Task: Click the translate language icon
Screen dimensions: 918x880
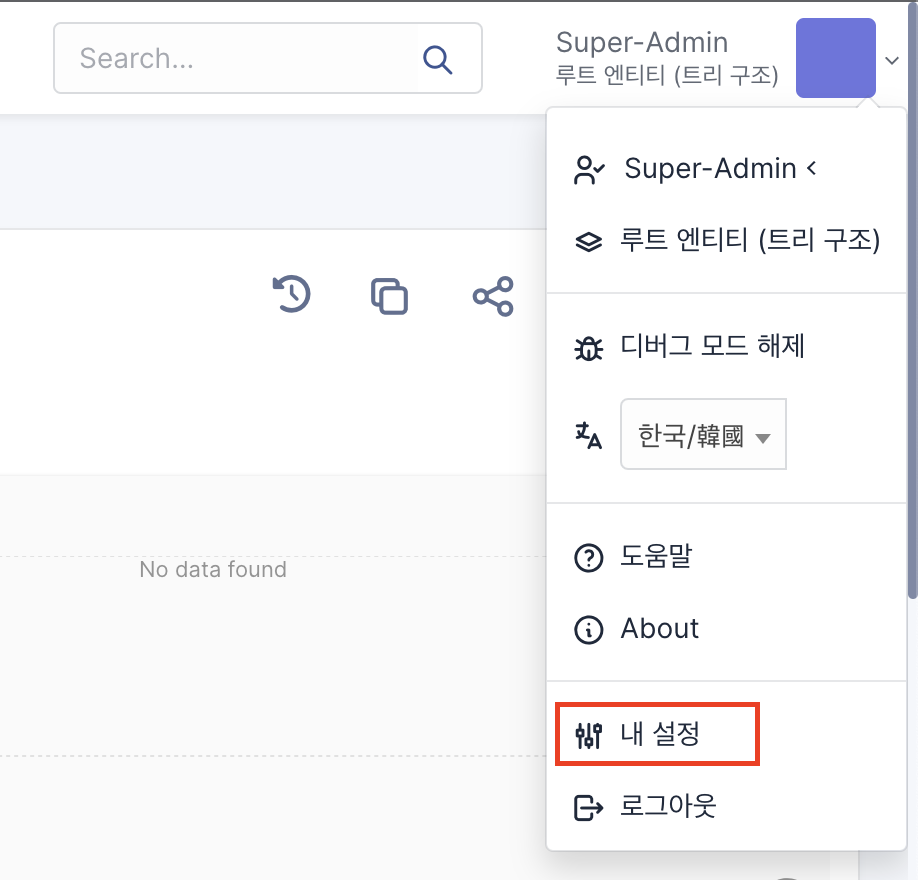Action: coord(588,435)
